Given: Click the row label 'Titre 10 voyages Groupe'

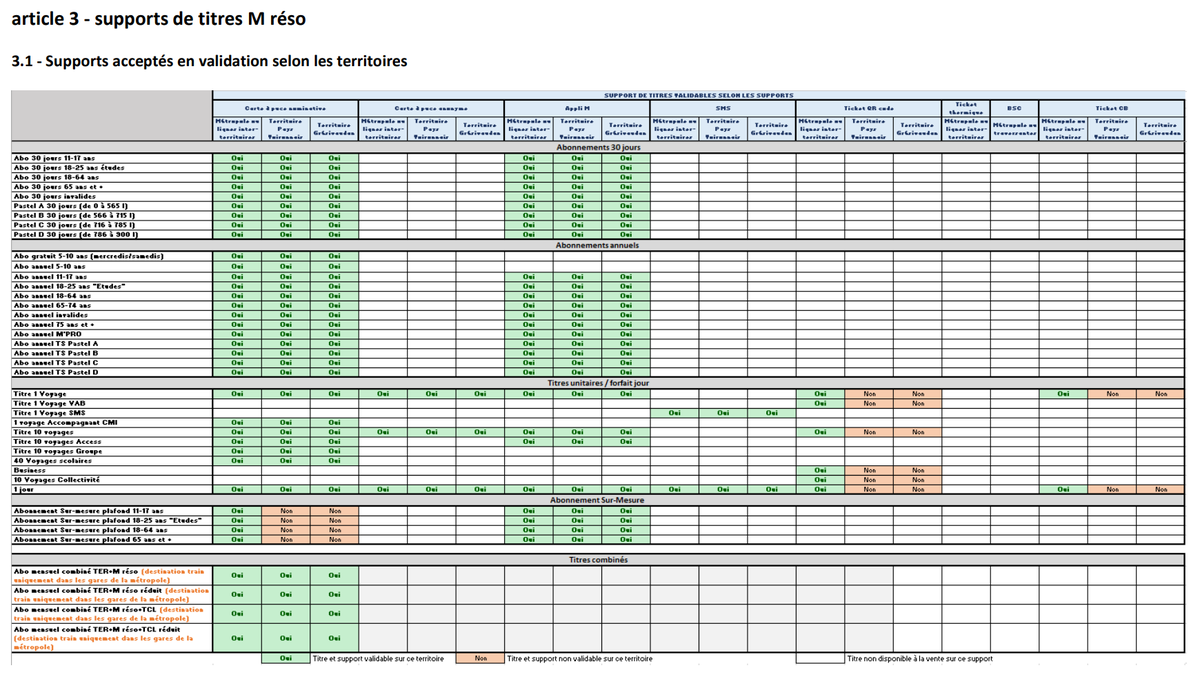Looking at the screenshot, I should pos(58,451).
